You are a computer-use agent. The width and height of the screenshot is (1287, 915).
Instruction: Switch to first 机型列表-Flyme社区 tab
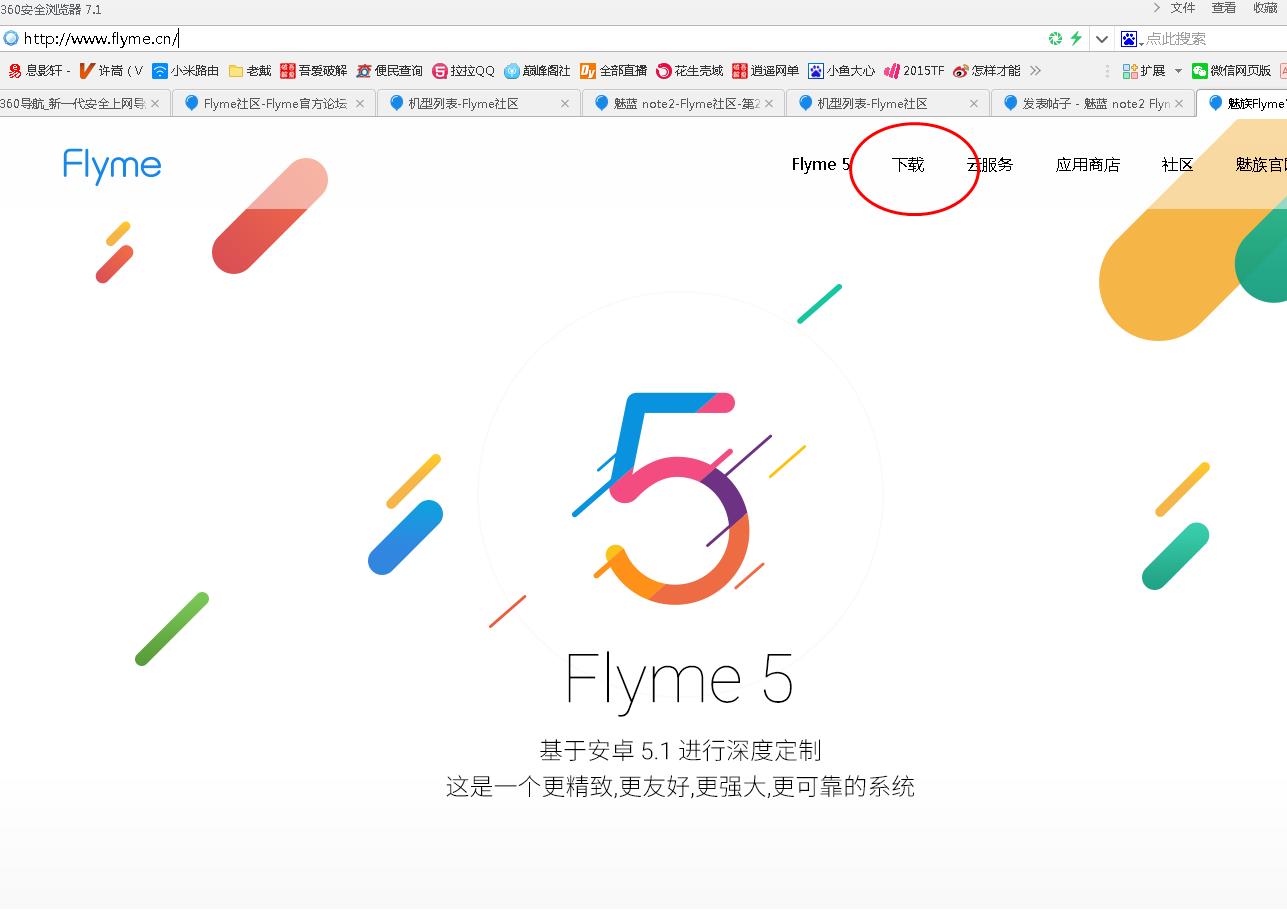coord(479,103)
